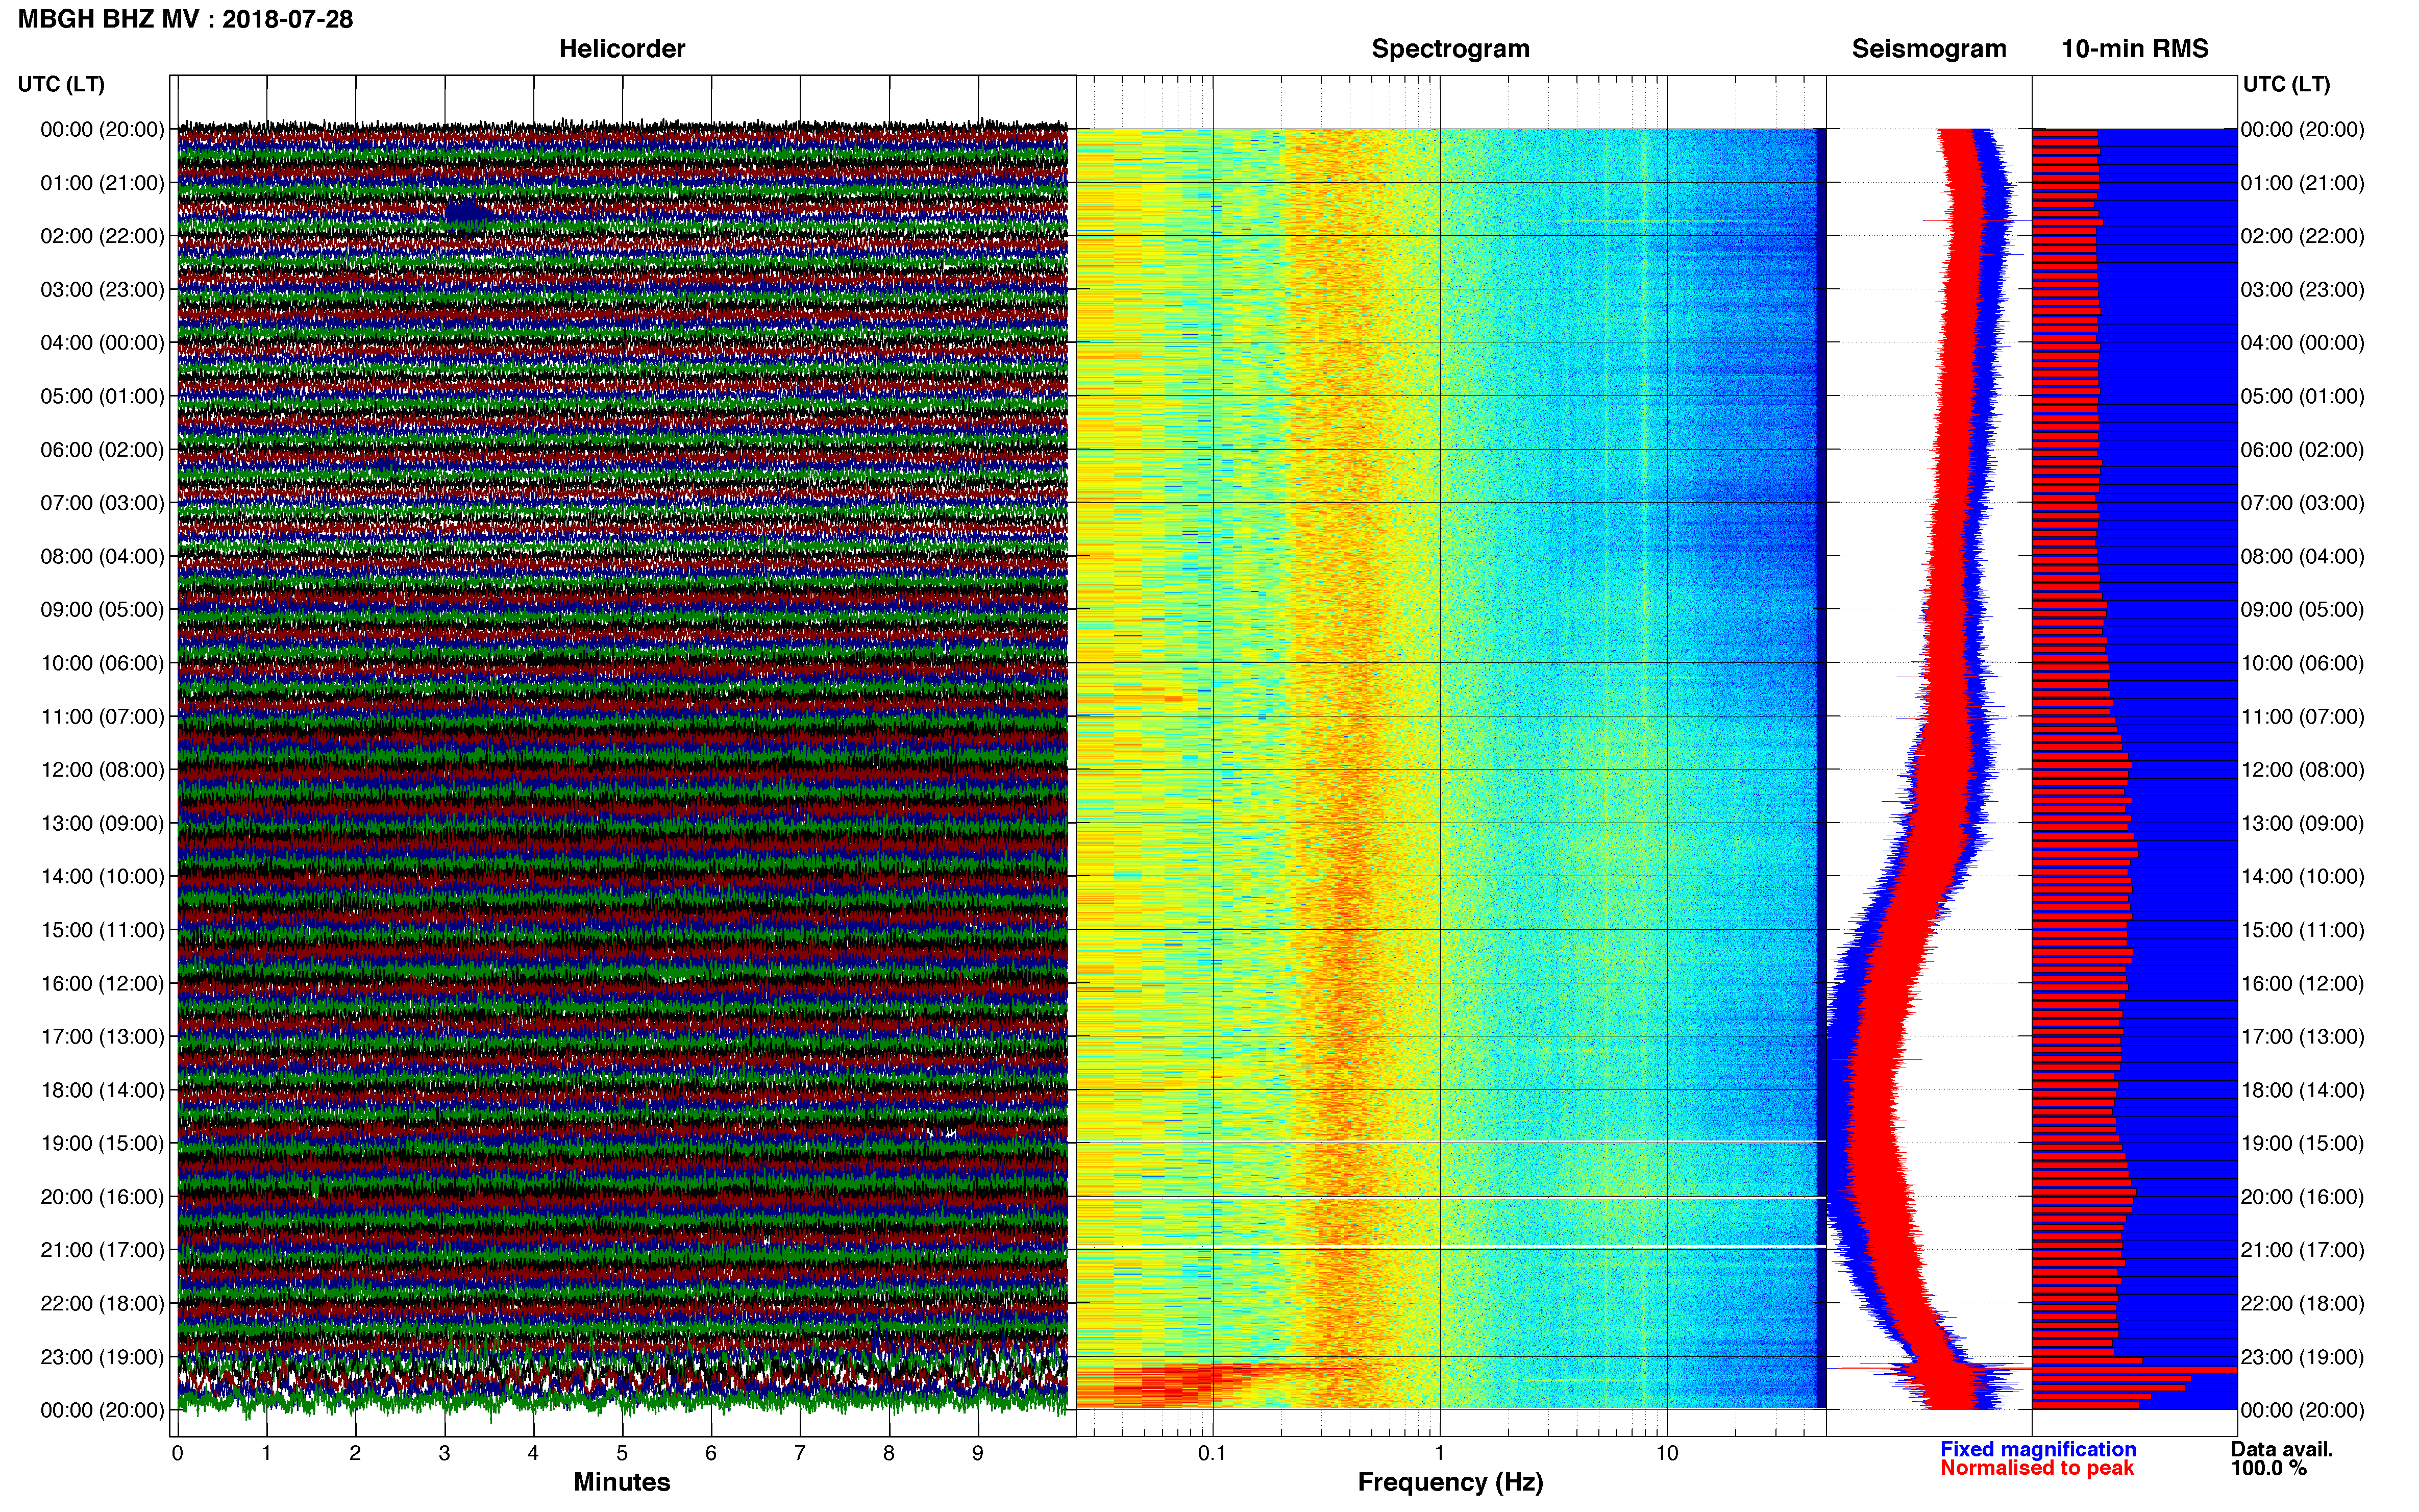Viewport: 2419px width, 1512px height.
Task: Click right-side time label '23:00 (19:00)'
Action: pyautogui.click(x=2303, y=1357)
